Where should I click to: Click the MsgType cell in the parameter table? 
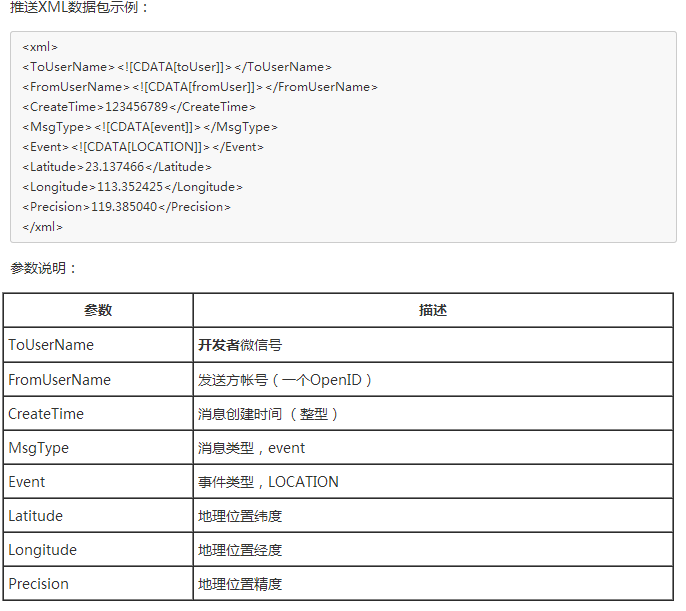tap(38, 448)
